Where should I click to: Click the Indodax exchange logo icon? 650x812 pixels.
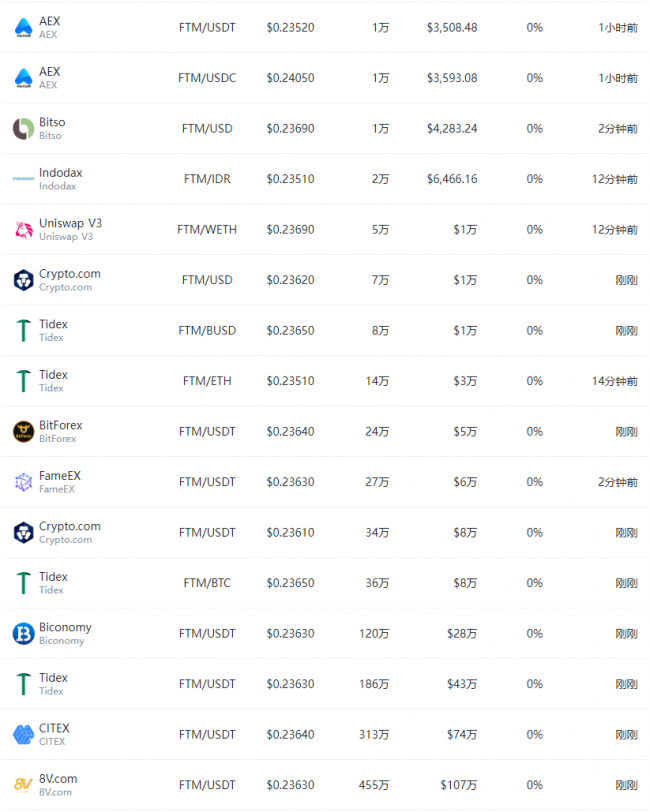pos(23,179)
